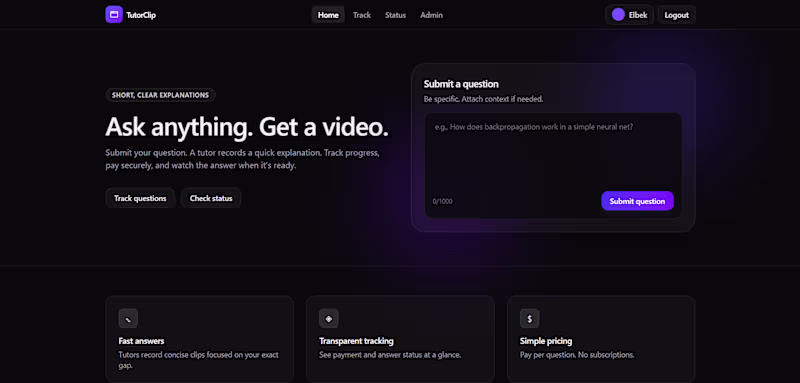The height and width of the screenshot is (383, 800).
Task: Open Track questions button
Action: click(x=140, y=198)
